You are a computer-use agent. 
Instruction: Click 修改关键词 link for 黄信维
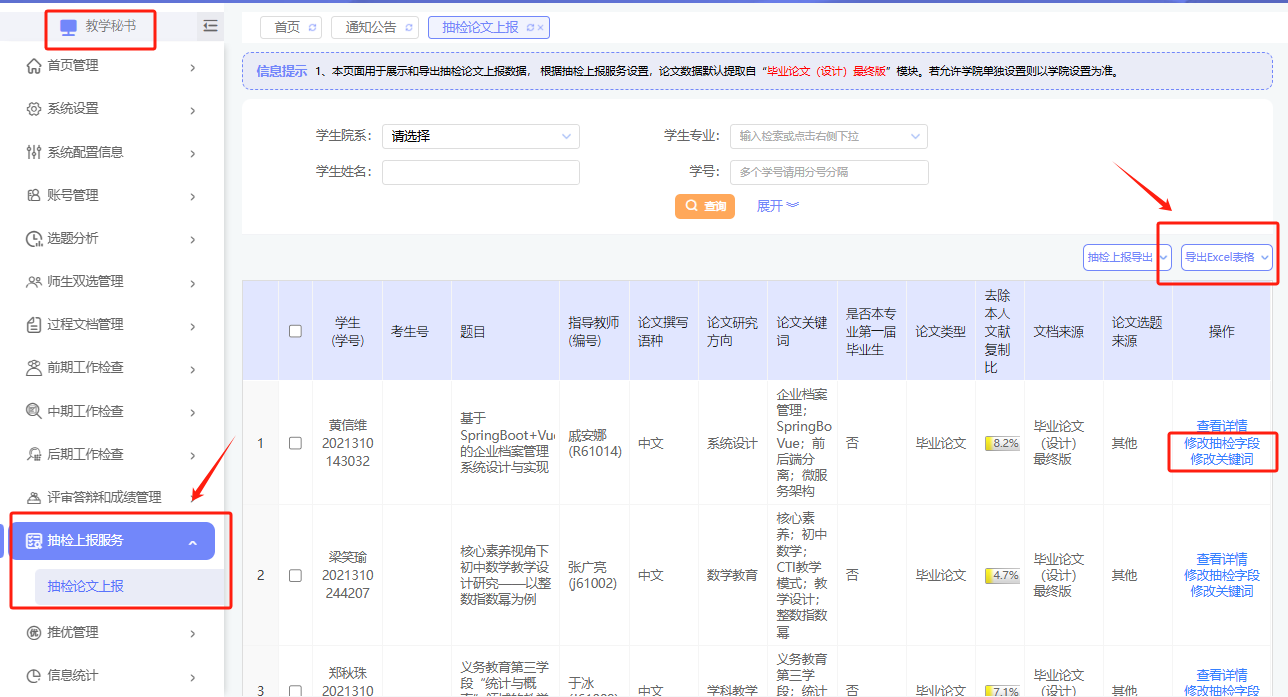pyautogui.click(x=1221, y=460)
